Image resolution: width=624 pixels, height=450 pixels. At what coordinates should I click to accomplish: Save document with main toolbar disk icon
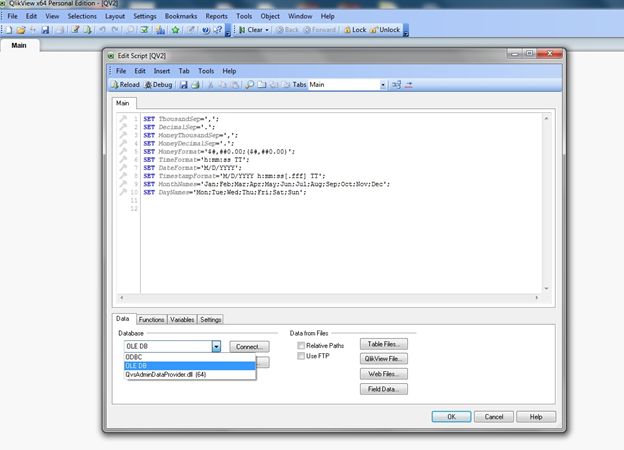click(x=45, y=30)
